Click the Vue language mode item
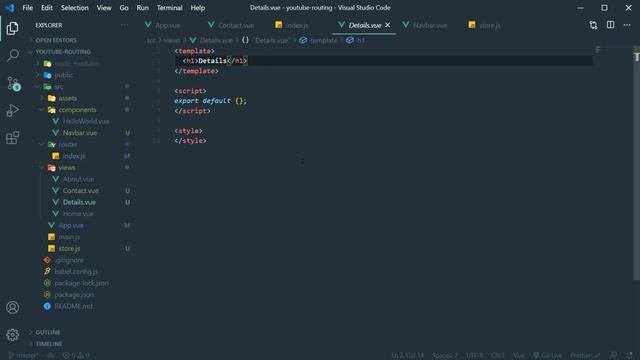Screen dimensions: 640x360 click(x=519, y=356)
